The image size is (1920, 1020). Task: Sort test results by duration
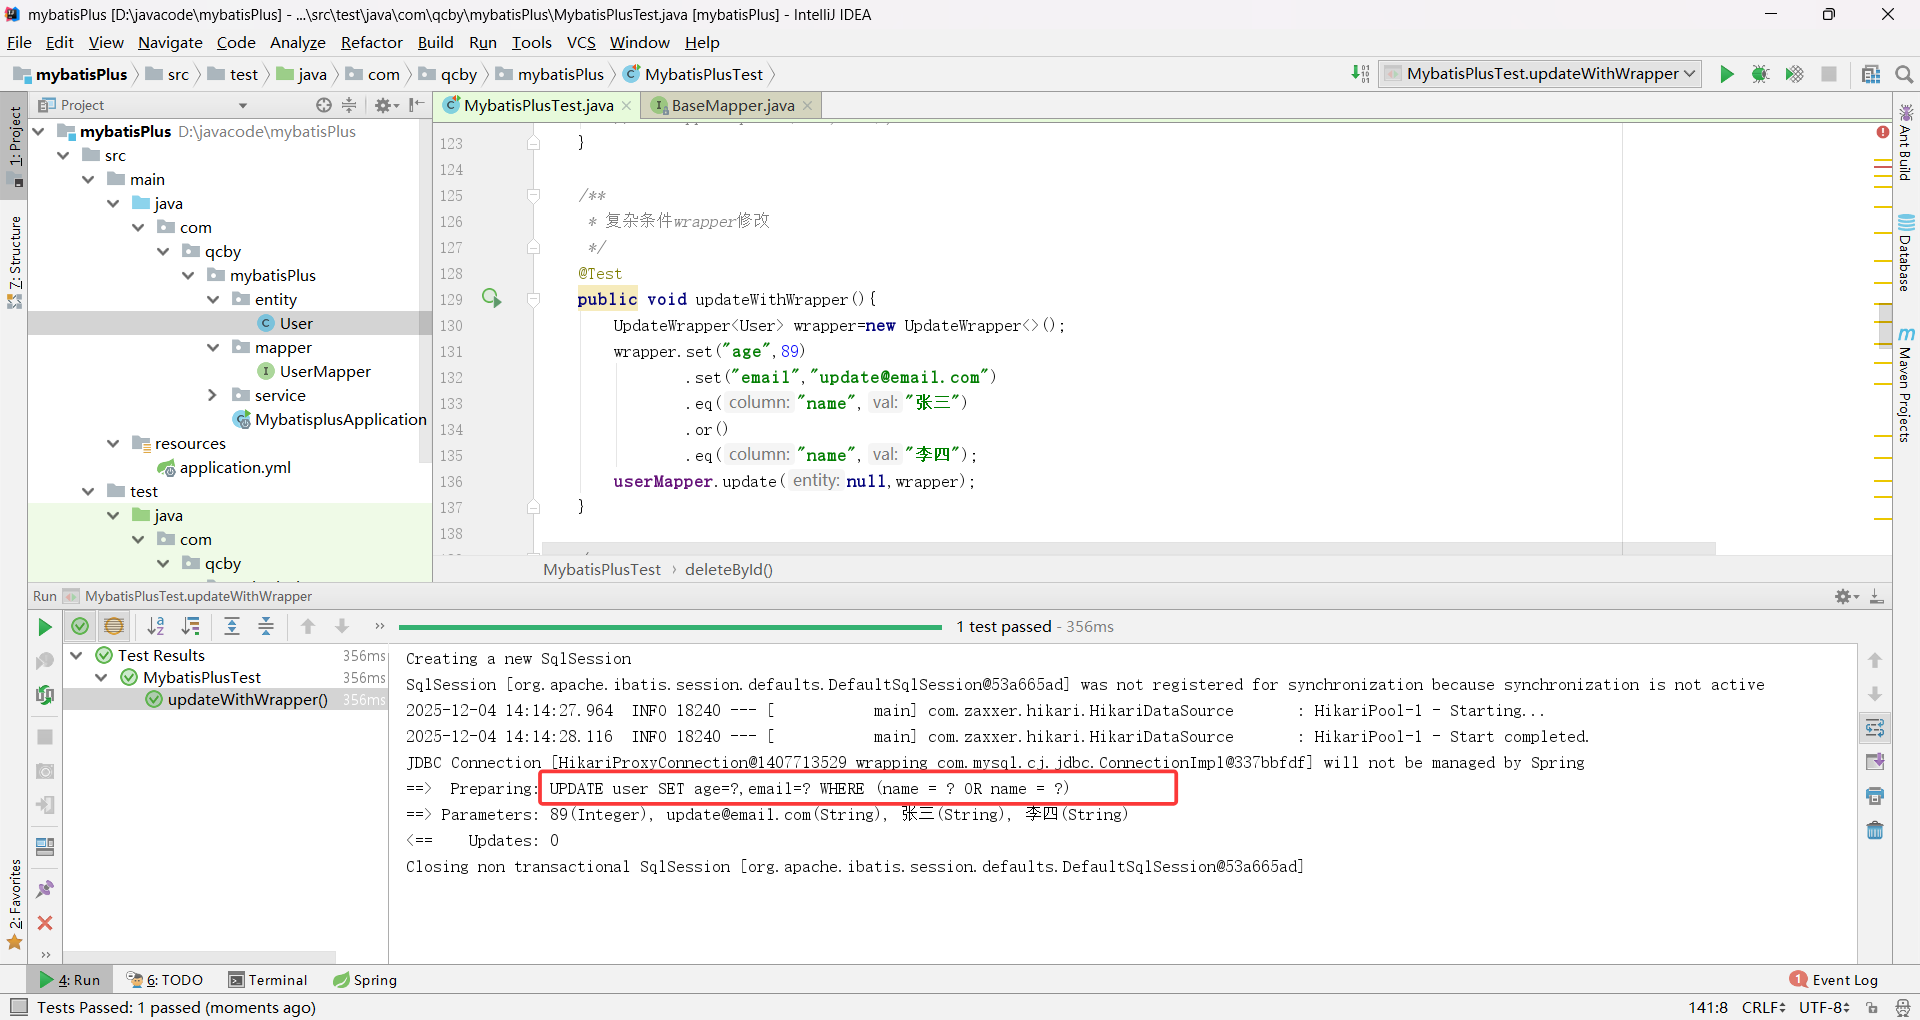pos(190,627)
